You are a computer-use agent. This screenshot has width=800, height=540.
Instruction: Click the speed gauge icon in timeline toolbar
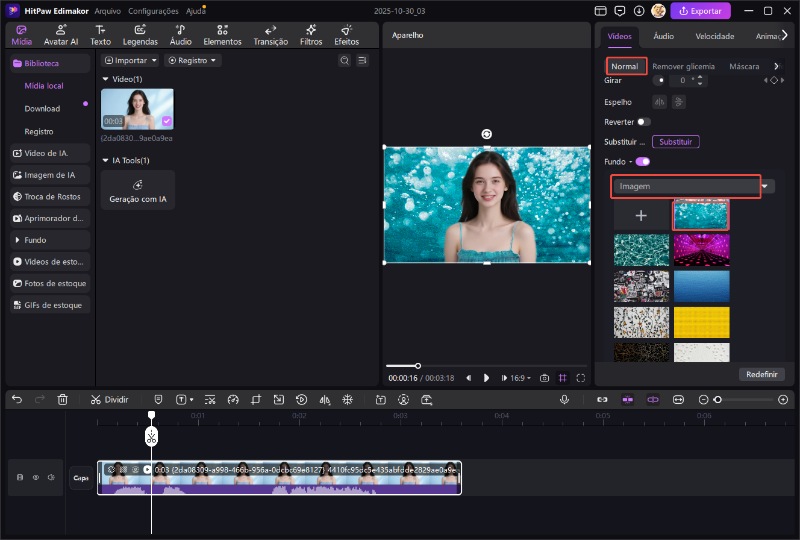tap(233, 400)
